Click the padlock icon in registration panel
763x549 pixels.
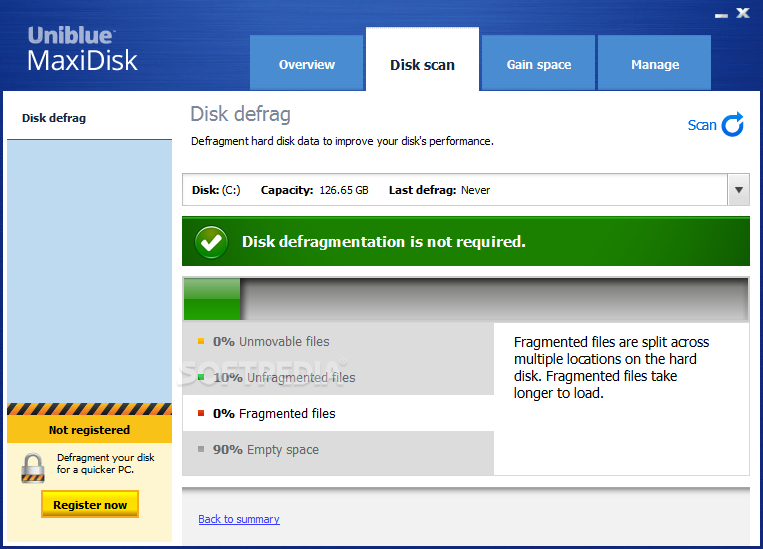point(33,468)
